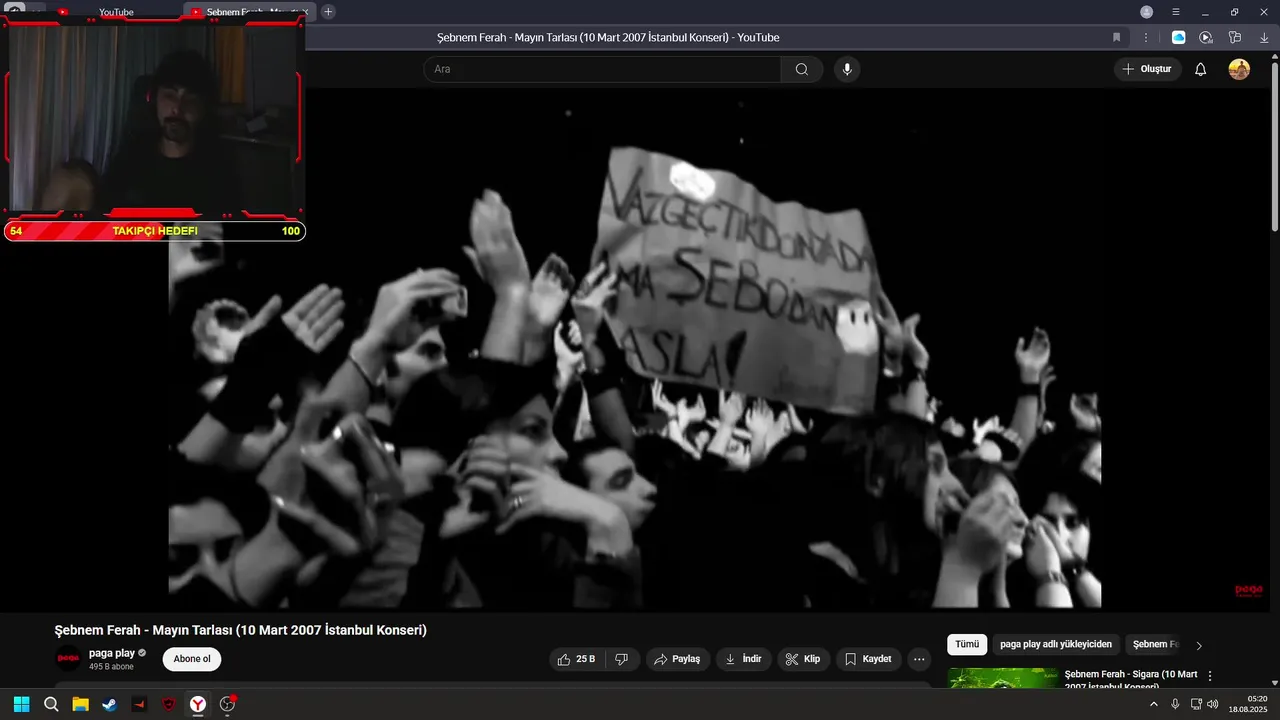The height and width of the screenshot is (720, 1280).
Task: Open browser profile account icon
Action: point(1147,12)
